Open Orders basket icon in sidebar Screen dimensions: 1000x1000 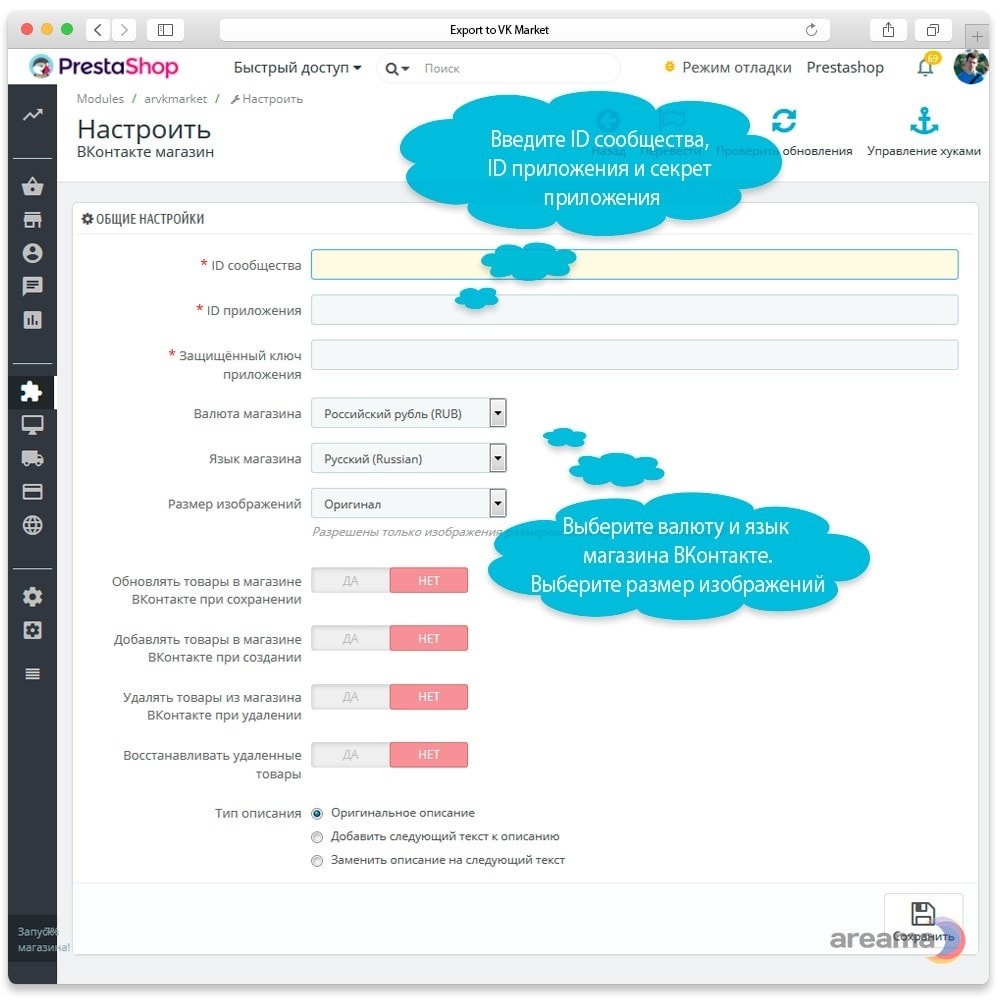pos(33,186)
